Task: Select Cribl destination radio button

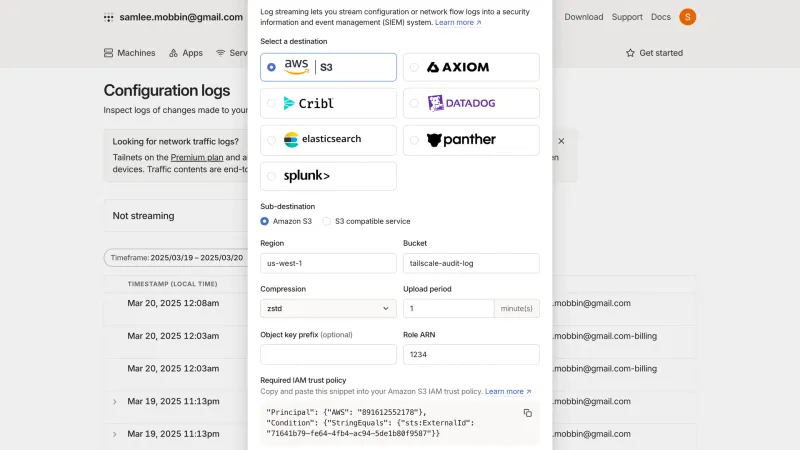Action: pyautogui.click(x=271, y=103)
